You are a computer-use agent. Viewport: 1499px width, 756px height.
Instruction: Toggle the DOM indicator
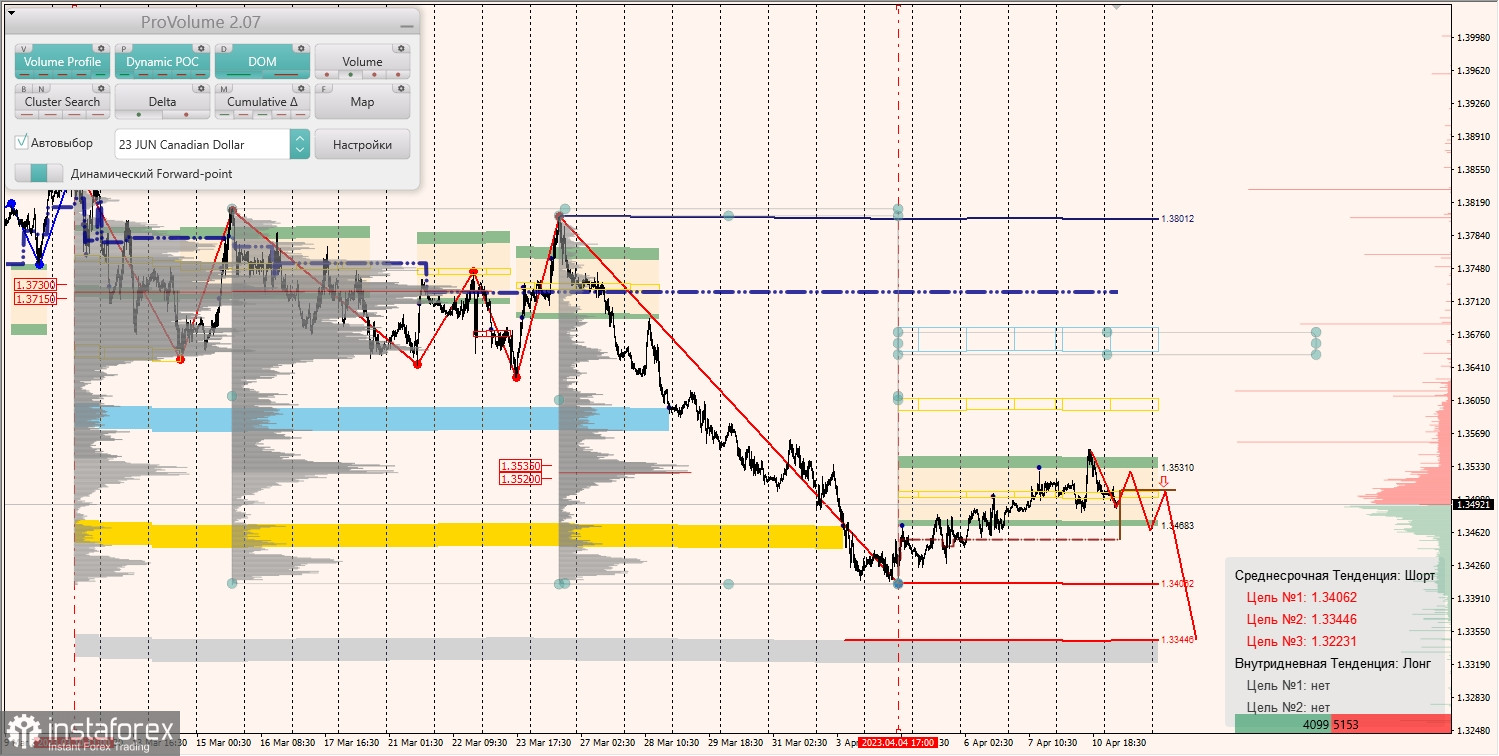(262, 62)
